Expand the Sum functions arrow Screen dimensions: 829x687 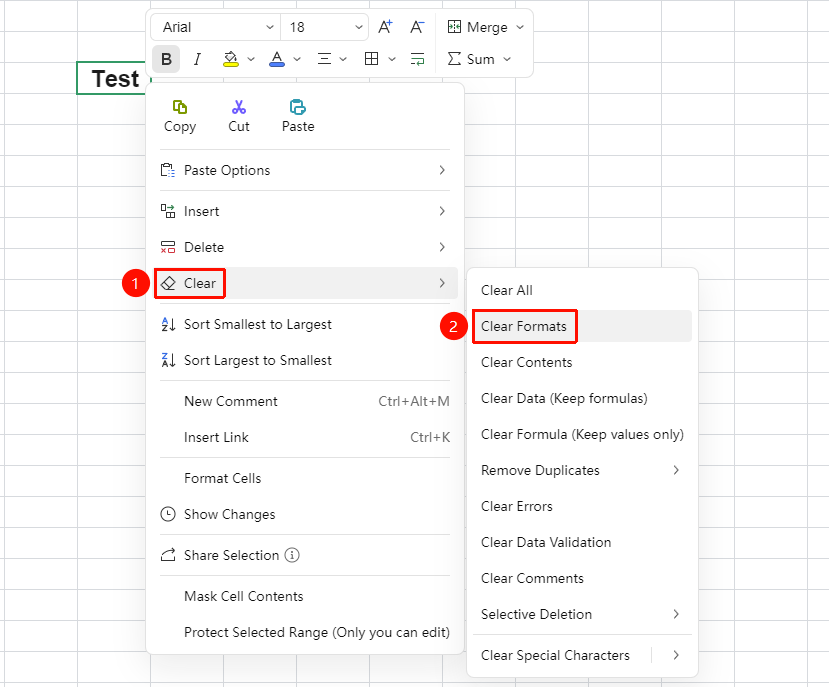click(x=507, y=59)
